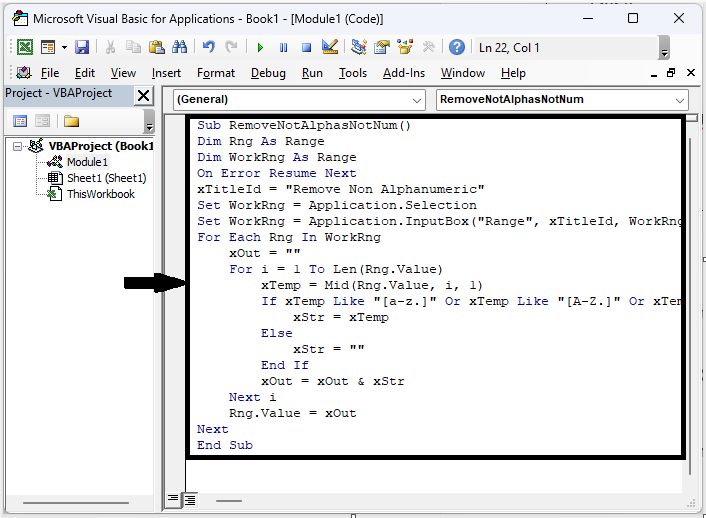The width and height of the screenshot is (706, 518).
Task: Open Project Explorer icon in toolbar
Action: tap(359, 47)
